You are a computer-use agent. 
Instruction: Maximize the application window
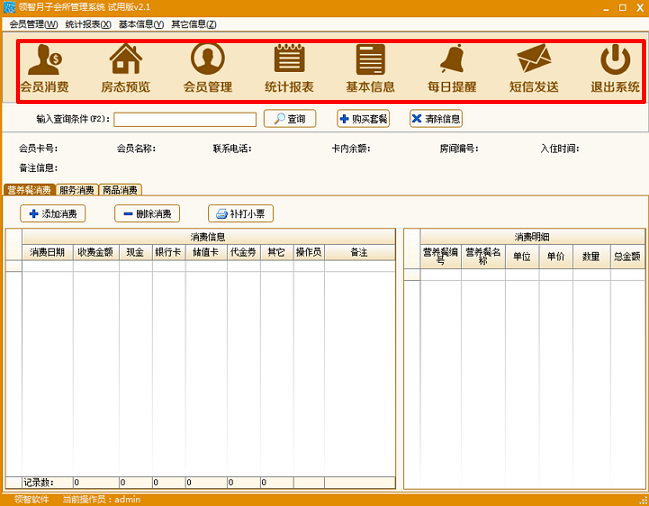[x=623, y=7]
